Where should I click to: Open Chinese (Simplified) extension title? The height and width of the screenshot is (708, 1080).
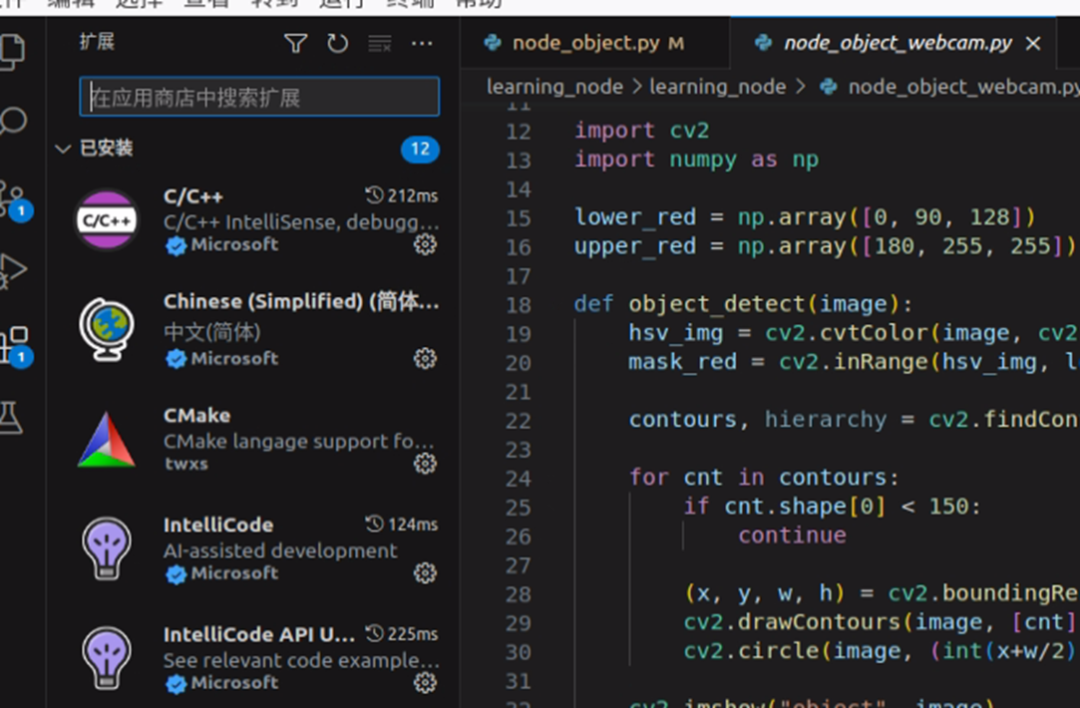pyautogui.click(x=301, y=302)
